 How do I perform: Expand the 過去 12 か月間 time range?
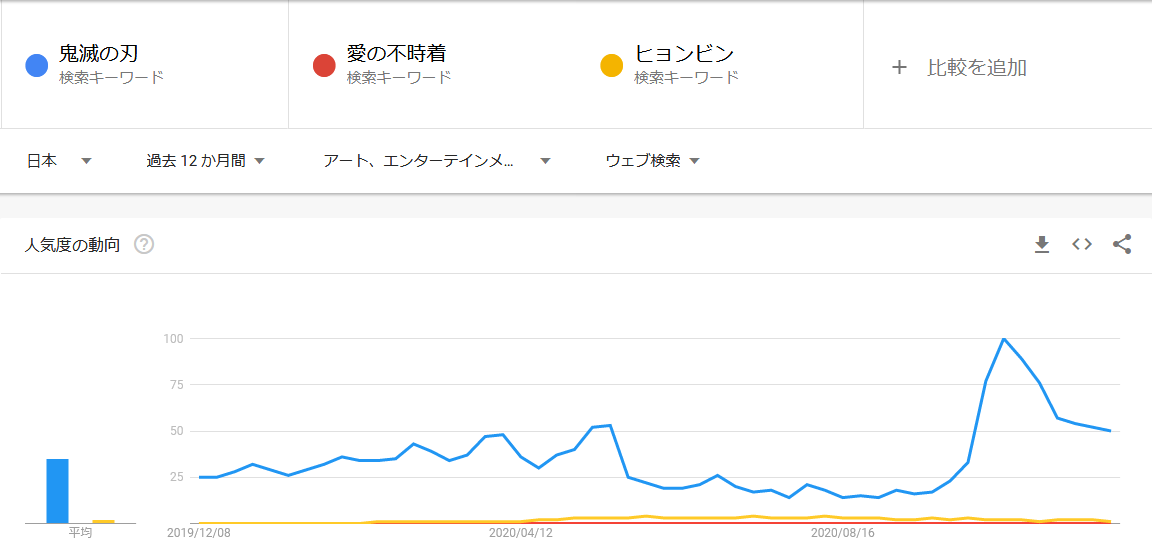click(x=205, y=161)
